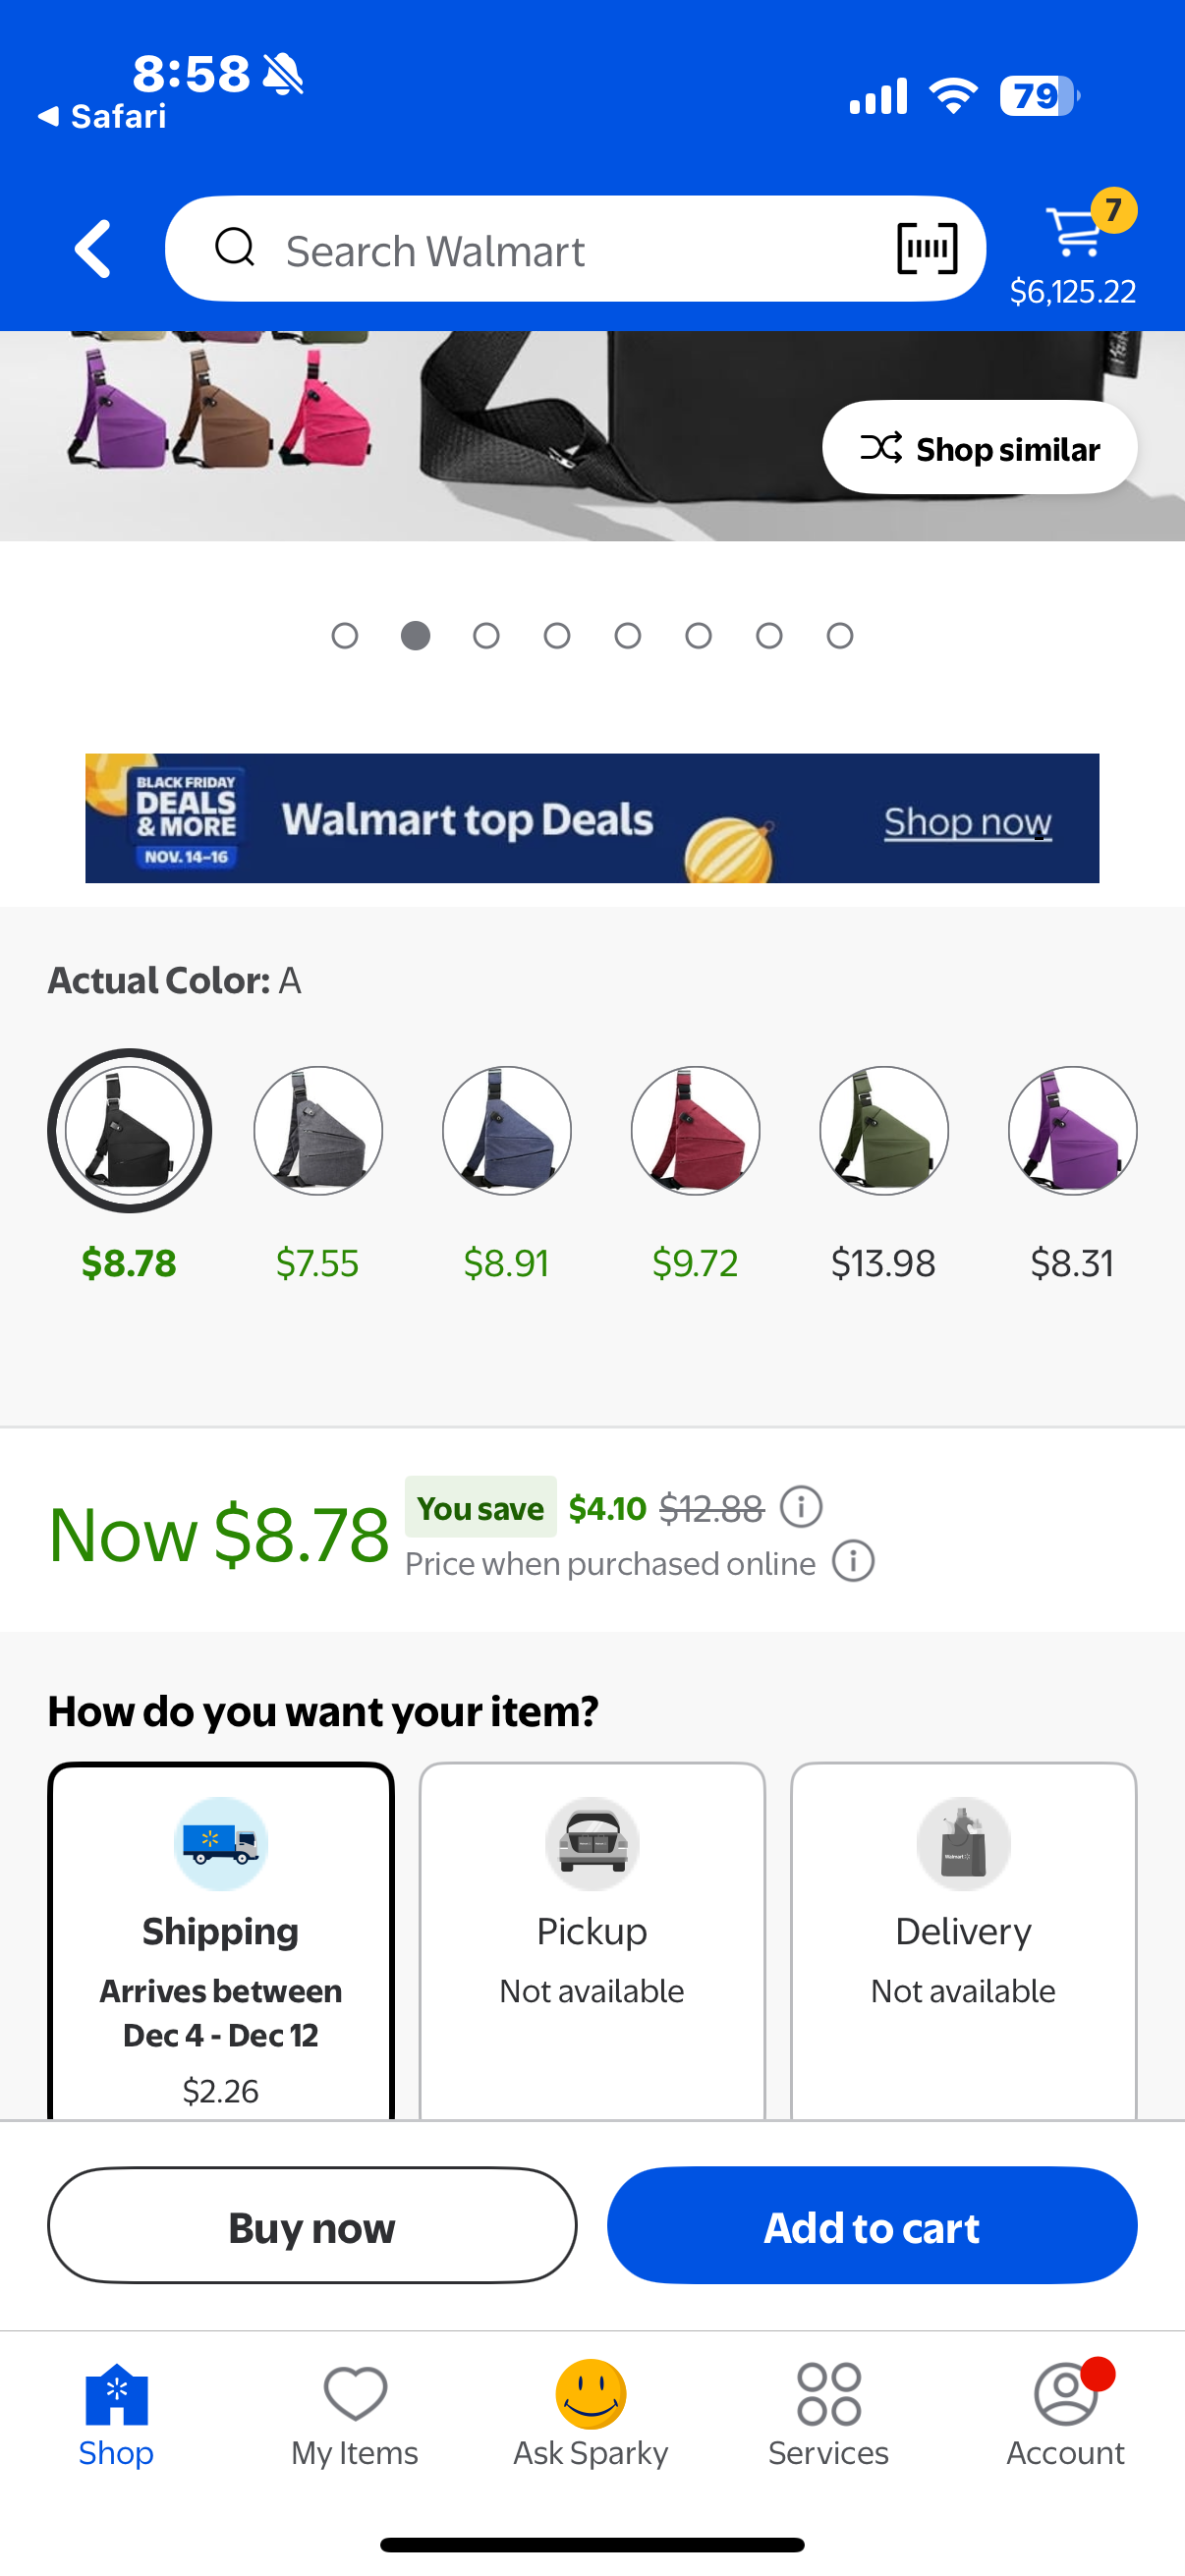Tap the barcode scanner icon

coord(926,248)
